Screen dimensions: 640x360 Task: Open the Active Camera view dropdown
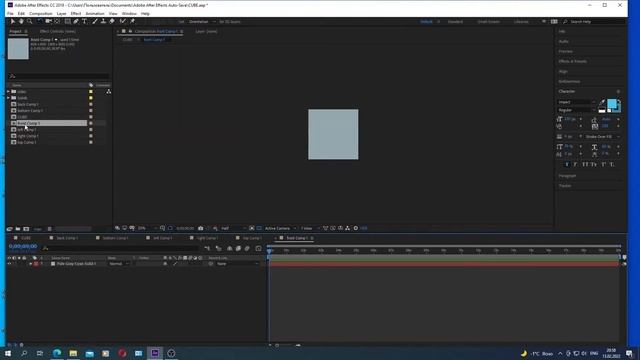(x=280, y=228)
